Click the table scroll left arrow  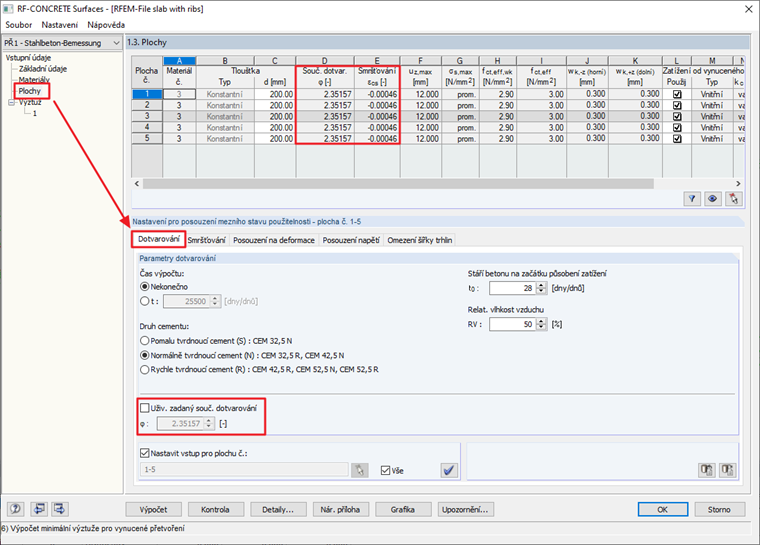(x=137, y=184)
